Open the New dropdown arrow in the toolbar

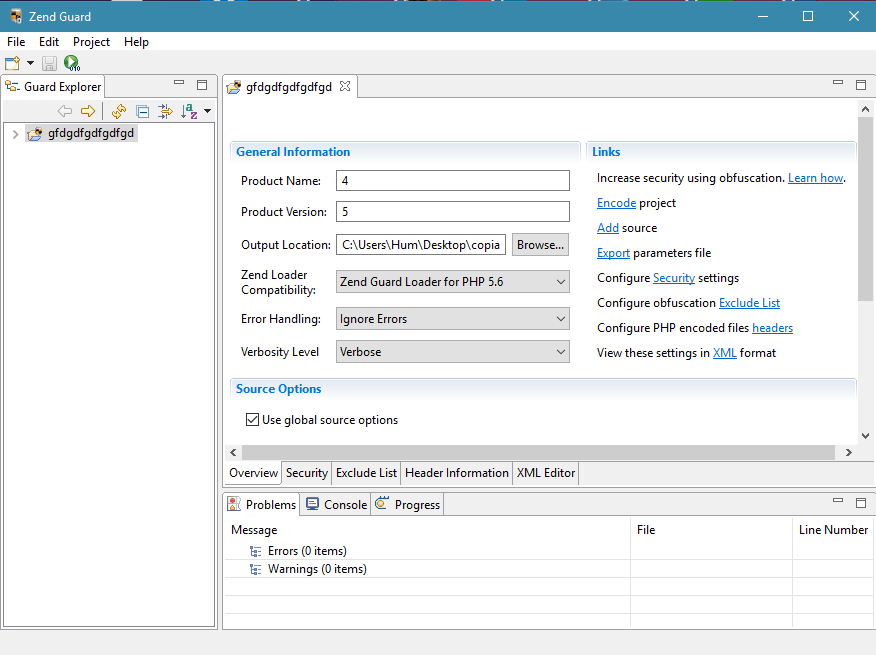coord(30,63)
